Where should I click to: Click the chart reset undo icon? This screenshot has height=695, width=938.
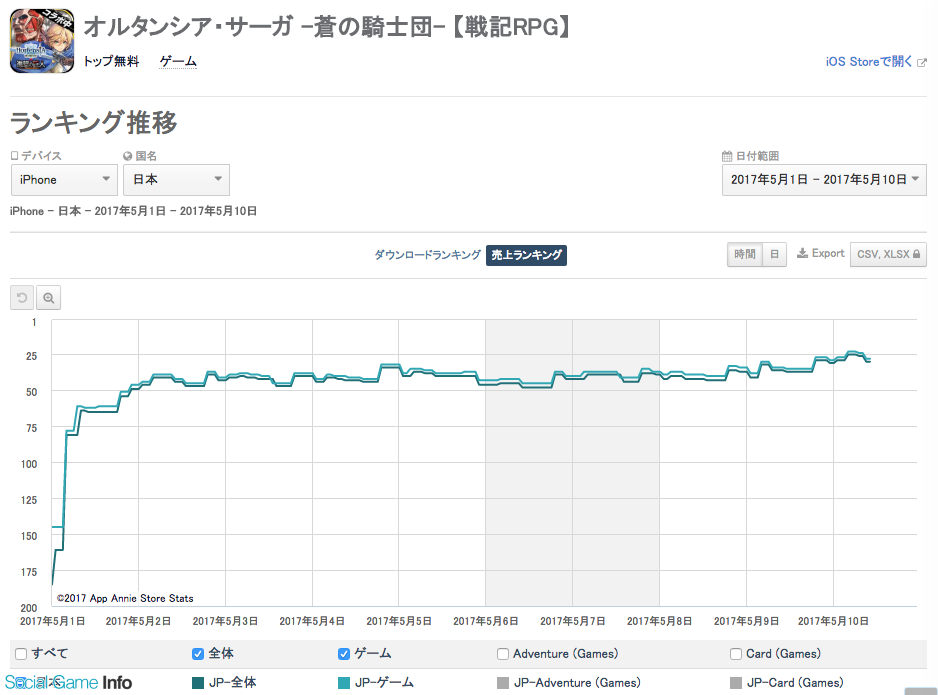point(22,297)
